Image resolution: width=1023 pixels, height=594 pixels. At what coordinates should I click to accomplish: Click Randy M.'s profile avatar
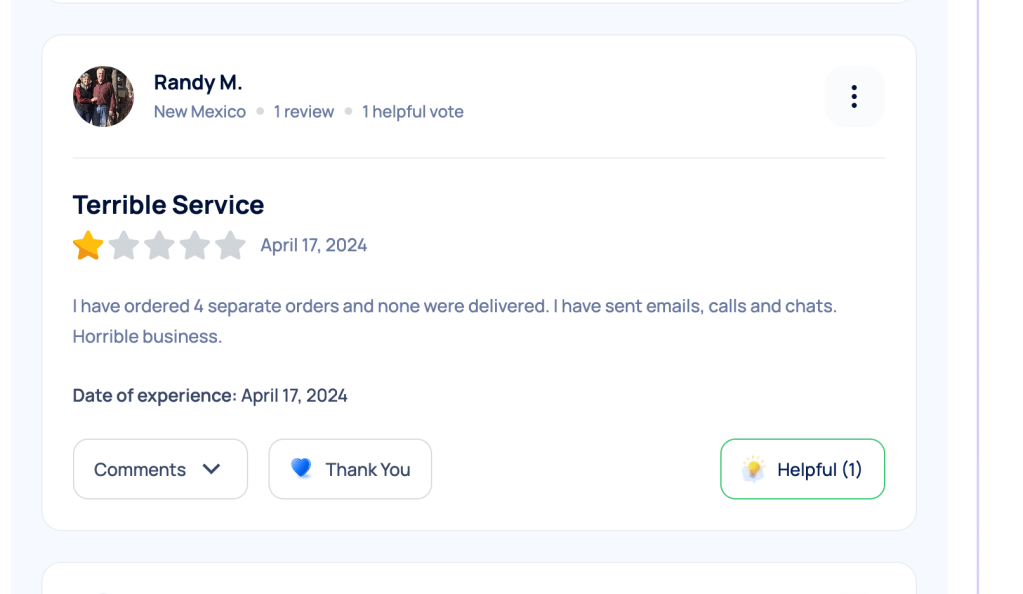(103, 97)
